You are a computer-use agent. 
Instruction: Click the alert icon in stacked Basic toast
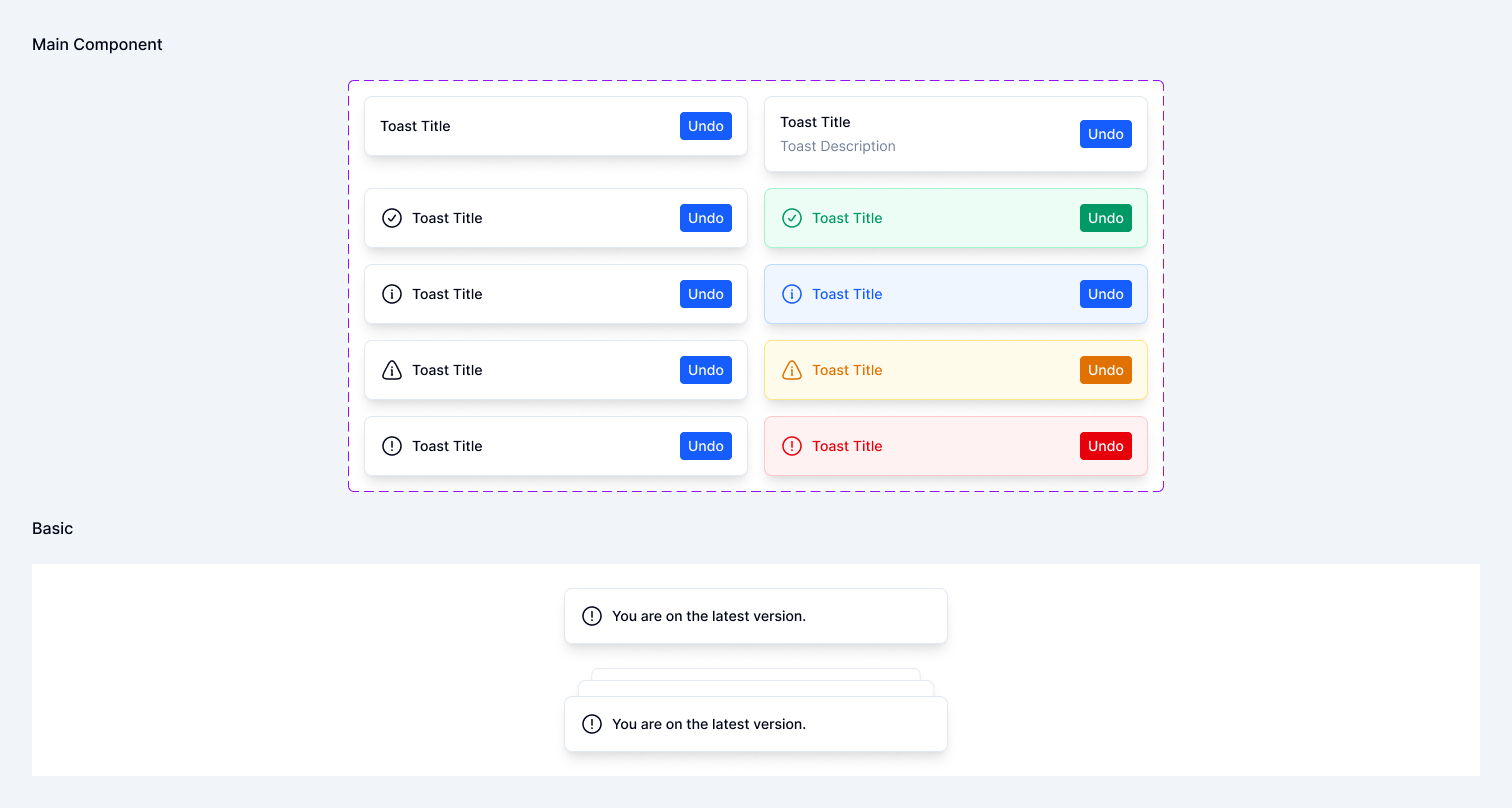coord(592,724)
